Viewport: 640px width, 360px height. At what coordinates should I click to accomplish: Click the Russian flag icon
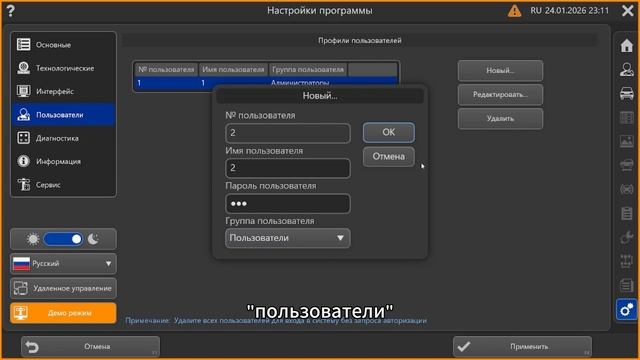tap(21, 264)
